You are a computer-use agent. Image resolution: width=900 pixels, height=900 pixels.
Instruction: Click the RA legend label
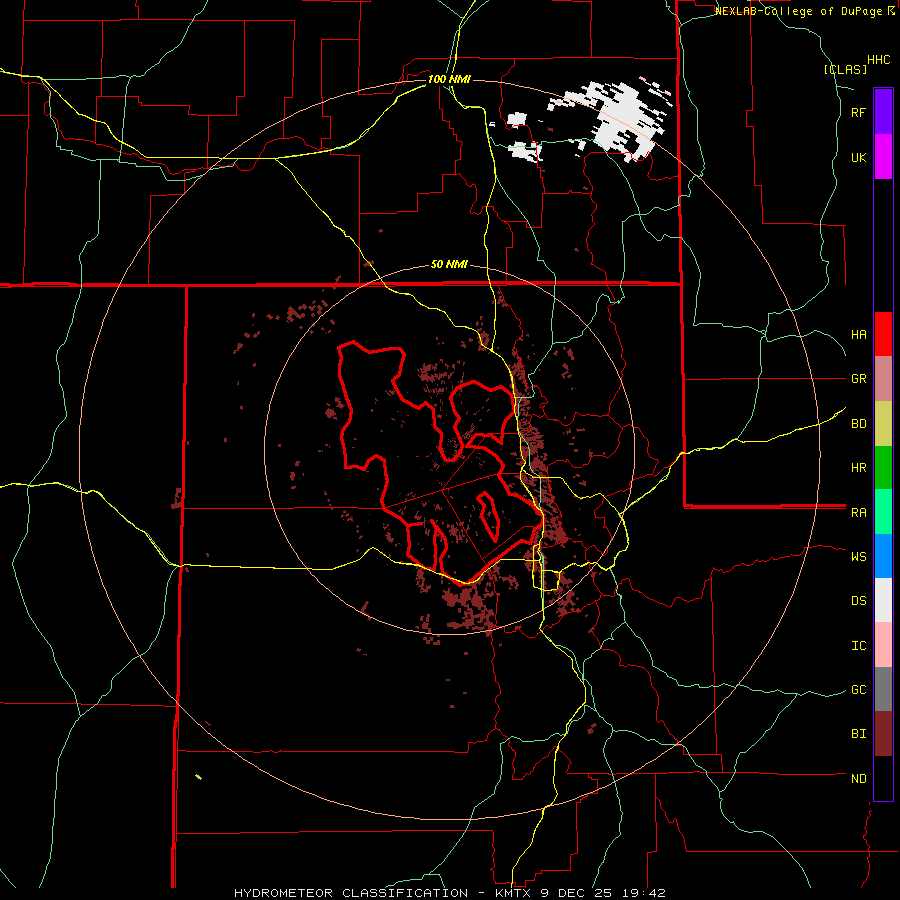858,513
